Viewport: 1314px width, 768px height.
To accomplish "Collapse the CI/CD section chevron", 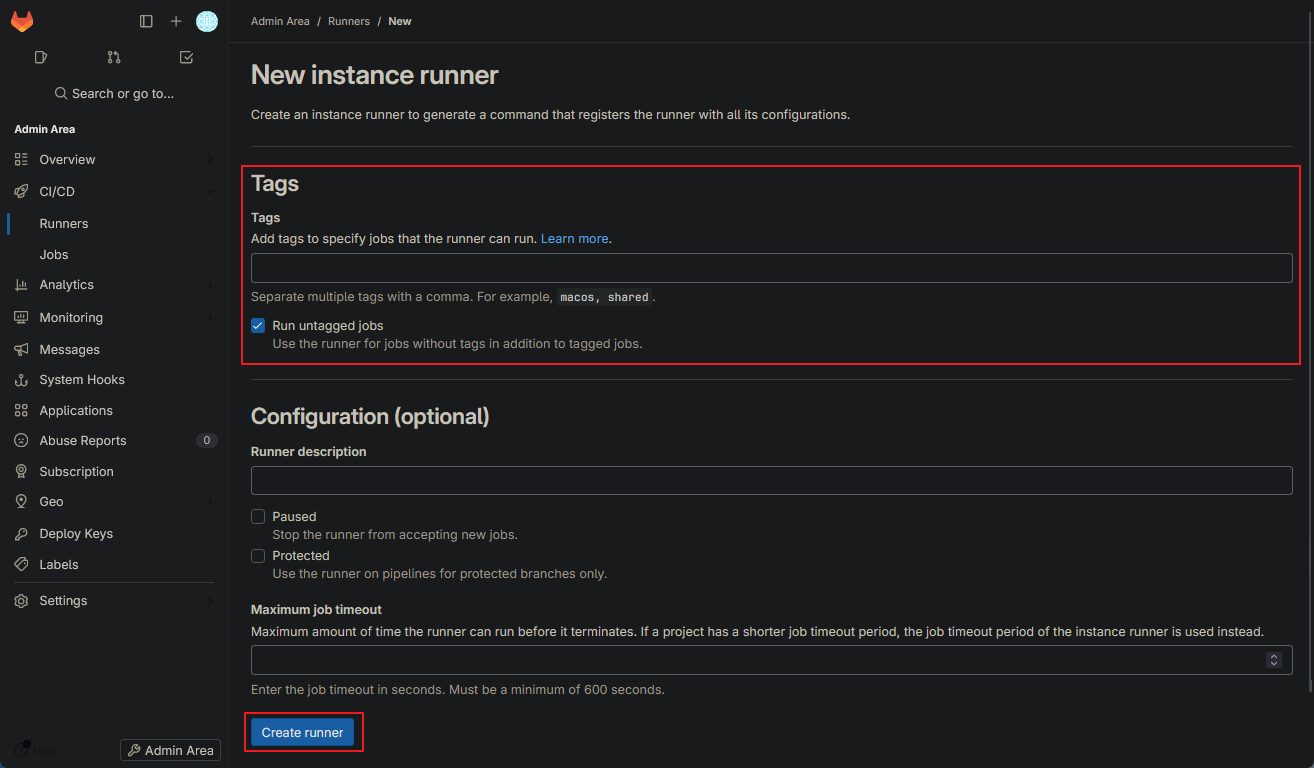I will point(210,191).
